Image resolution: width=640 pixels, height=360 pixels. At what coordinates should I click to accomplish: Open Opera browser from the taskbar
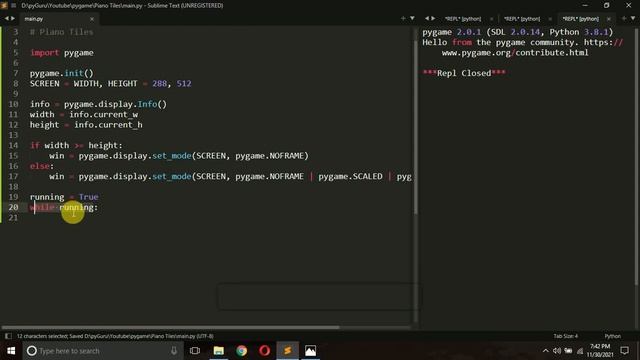(x=264, y=351)
